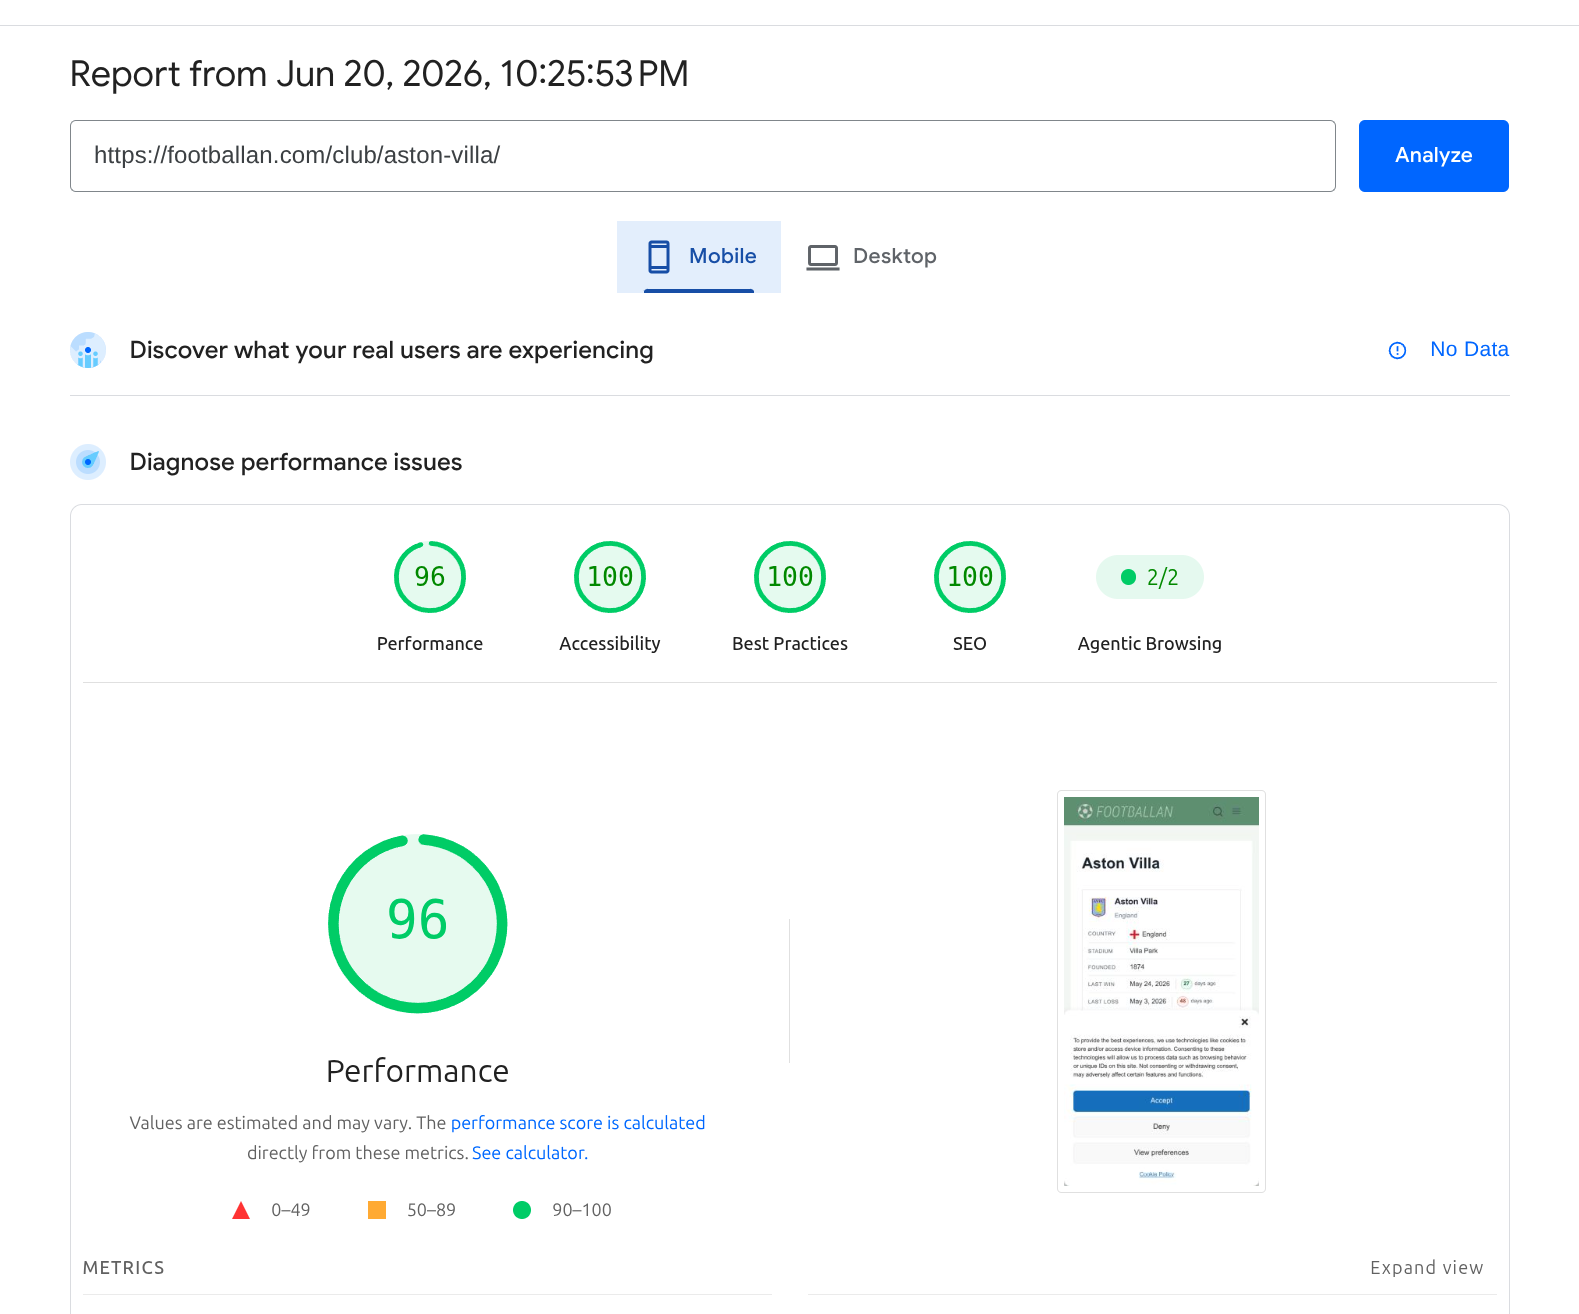Image resolution: width=1579 pixels, height=1314 pixels.
Task: Click the real users experience icon
Action: 88,350
